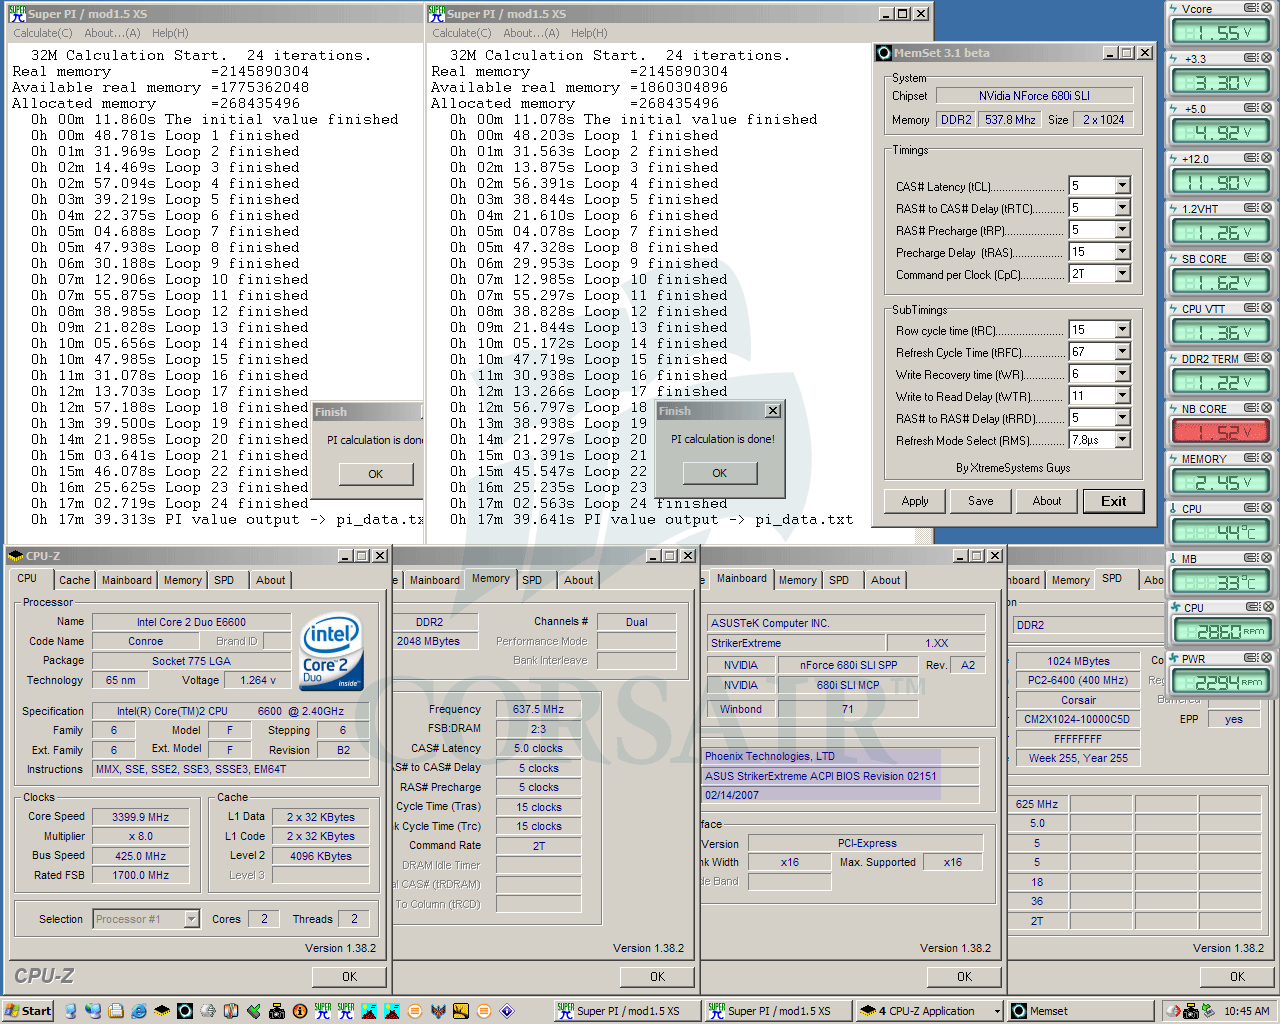This screenshot has height=1024, width=1280.
Task: Click the green checkmark quick launch icon
Action: tap(254, 1011)
